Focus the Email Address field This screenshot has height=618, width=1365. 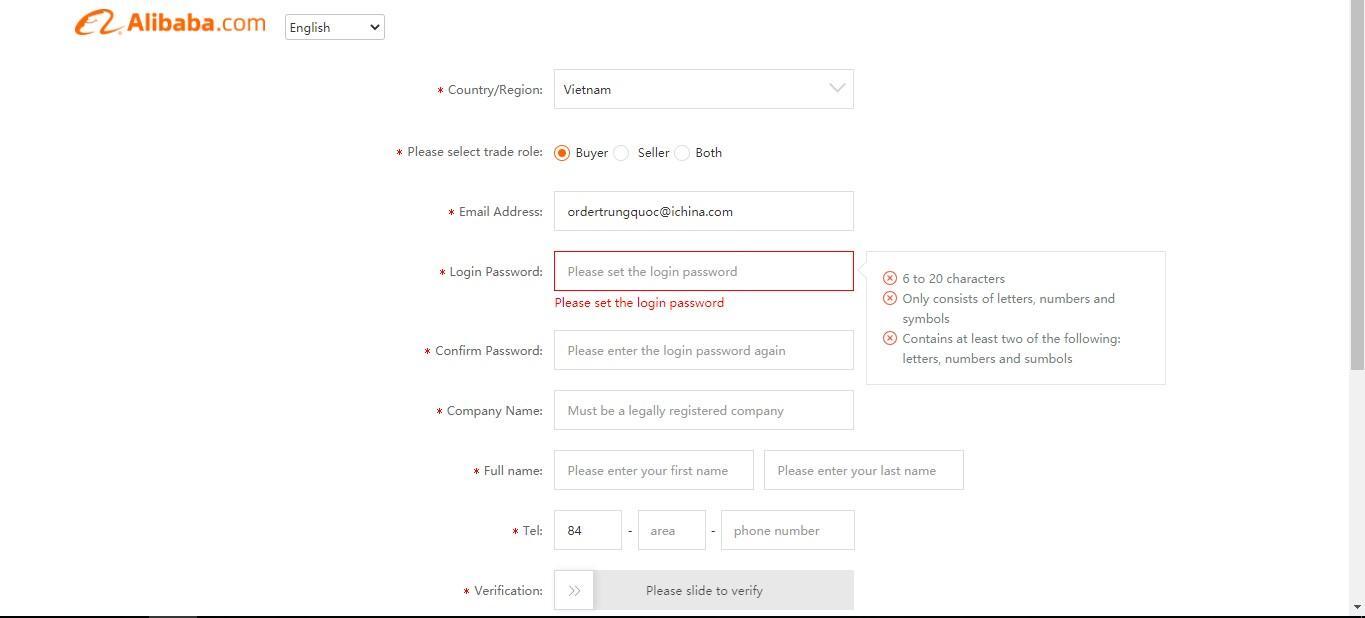(704, 211)
